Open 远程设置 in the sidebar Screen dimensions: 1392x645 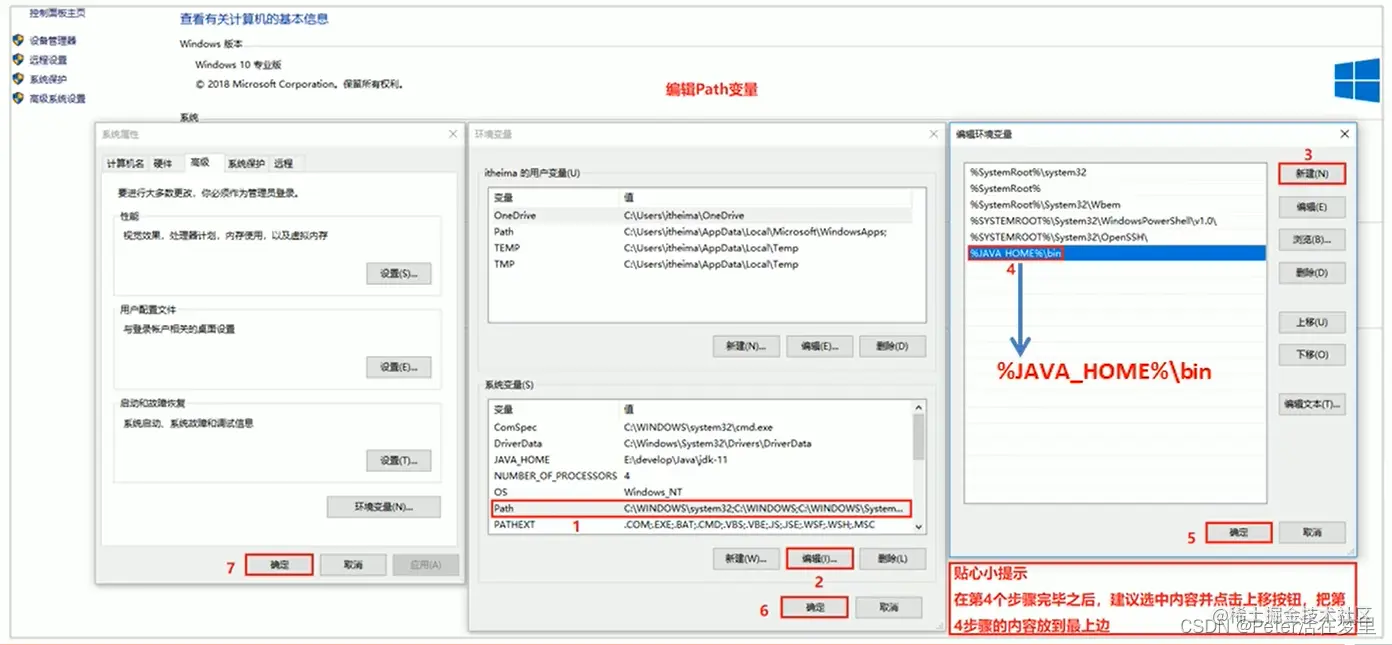pyautogui.click(x=48, y=60)
